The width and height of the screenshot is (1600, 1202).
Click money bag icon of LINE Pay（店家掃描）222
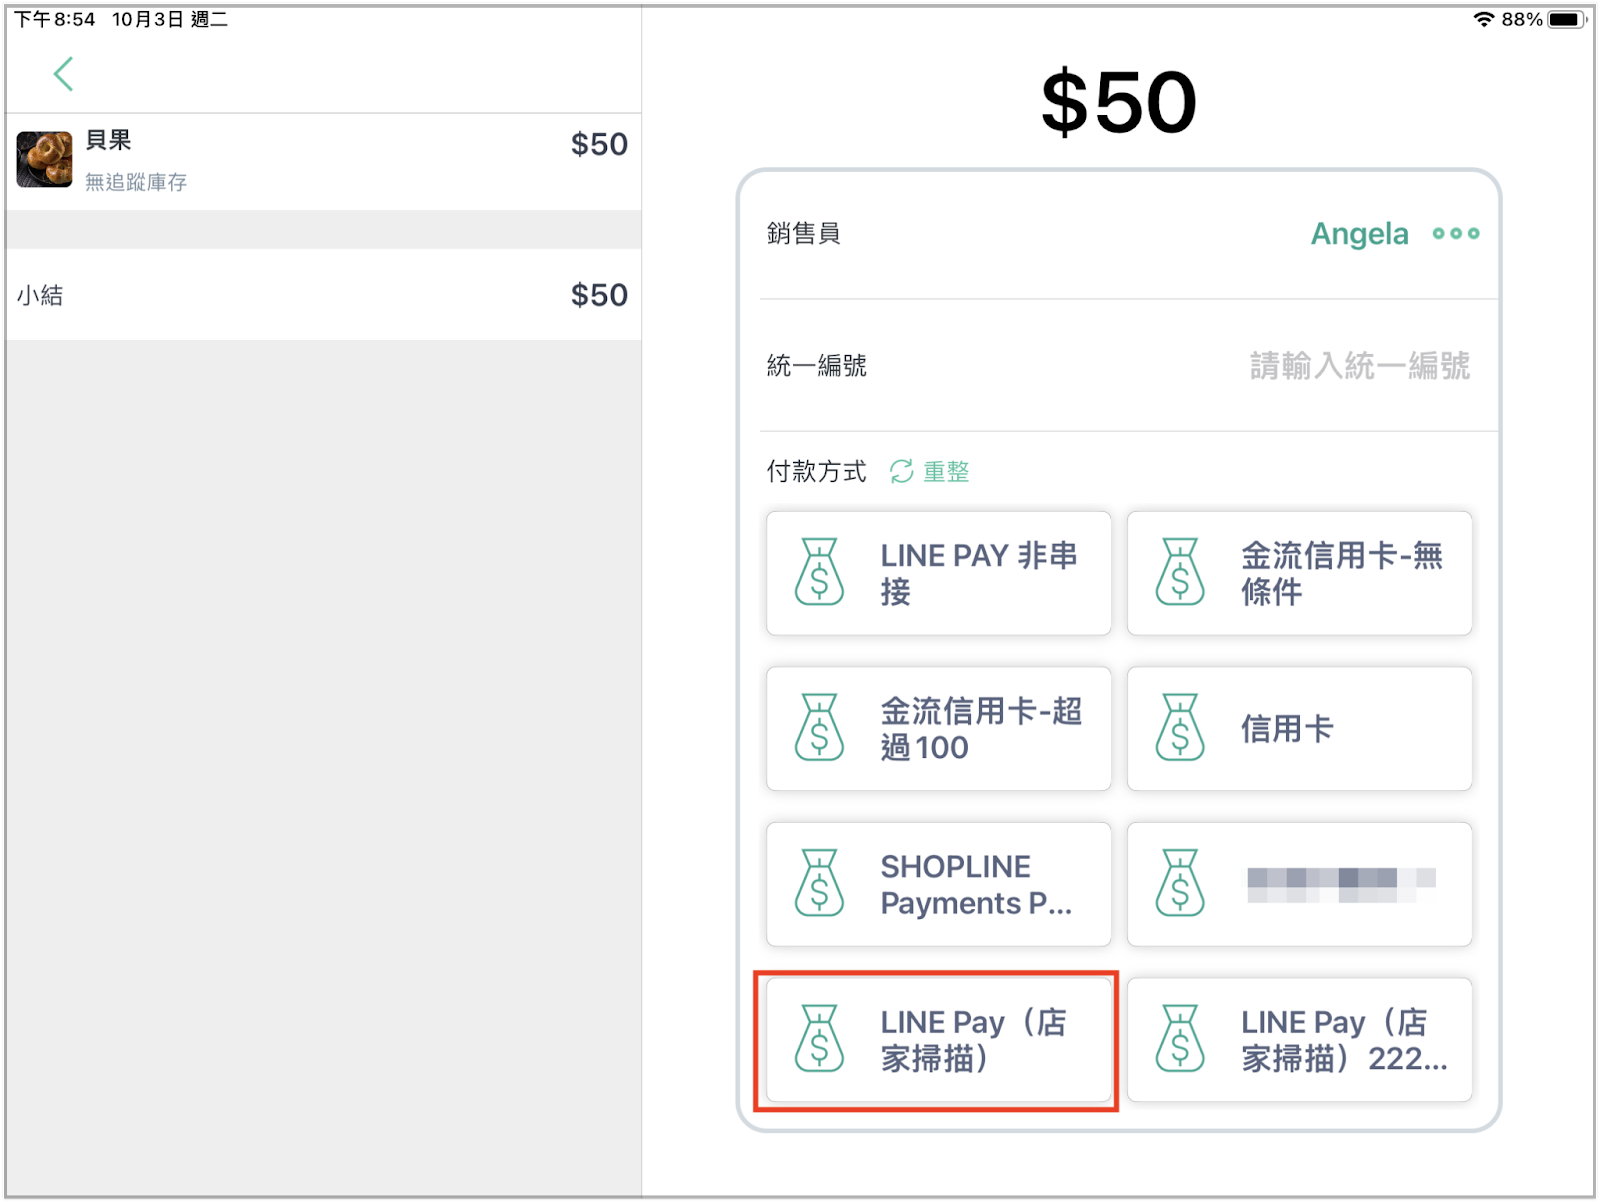point(1180,1039)
